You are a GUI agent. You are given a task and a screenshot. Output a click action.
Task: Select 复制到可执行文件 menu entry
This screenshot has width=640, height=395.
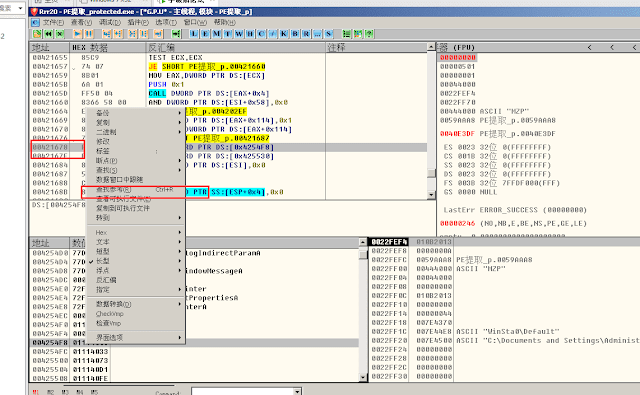[136, 208]
